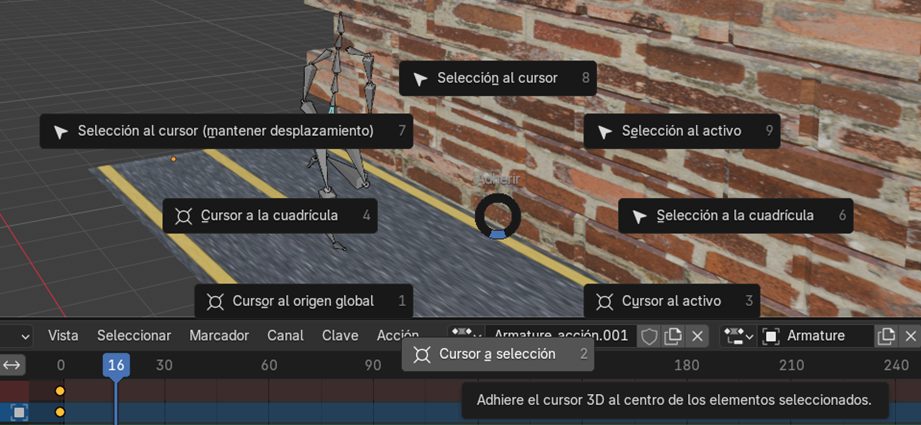
Task: Click frame 210 on the timeline ruler
Action: click(791, 365)
